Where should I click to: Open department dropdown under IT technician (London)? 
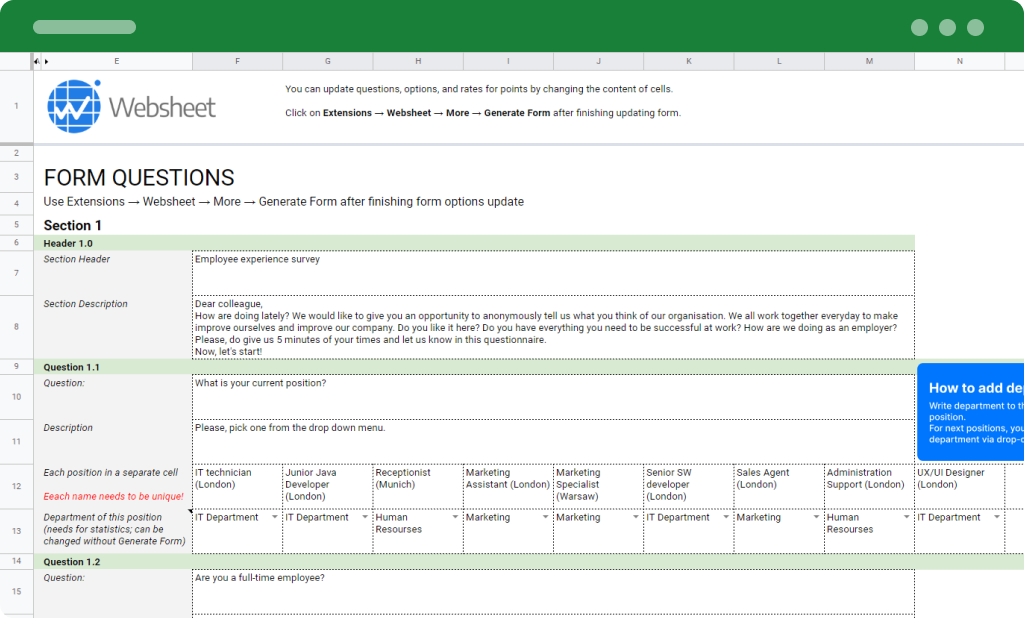point(274,517)
